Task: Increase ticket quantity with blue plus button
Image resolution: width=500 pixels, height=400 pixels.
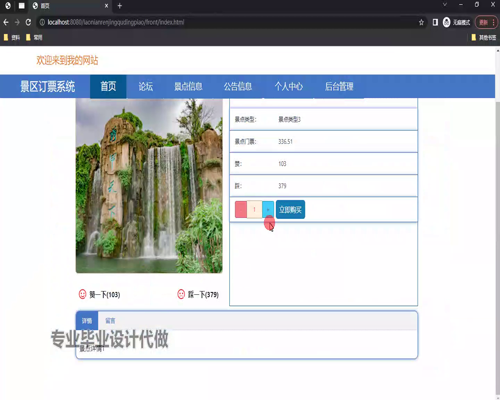Action: 268,209
